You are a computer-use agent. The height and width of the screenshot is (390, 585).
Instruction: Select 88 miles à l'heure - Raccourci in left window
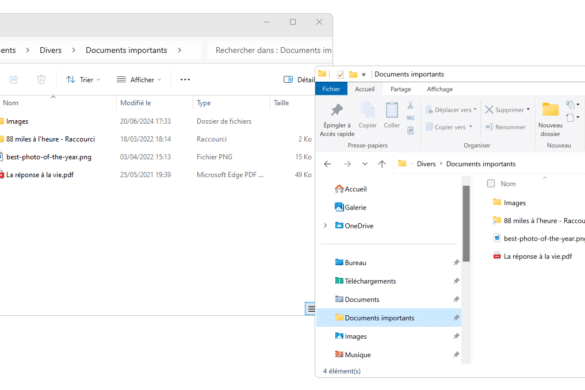156,139
